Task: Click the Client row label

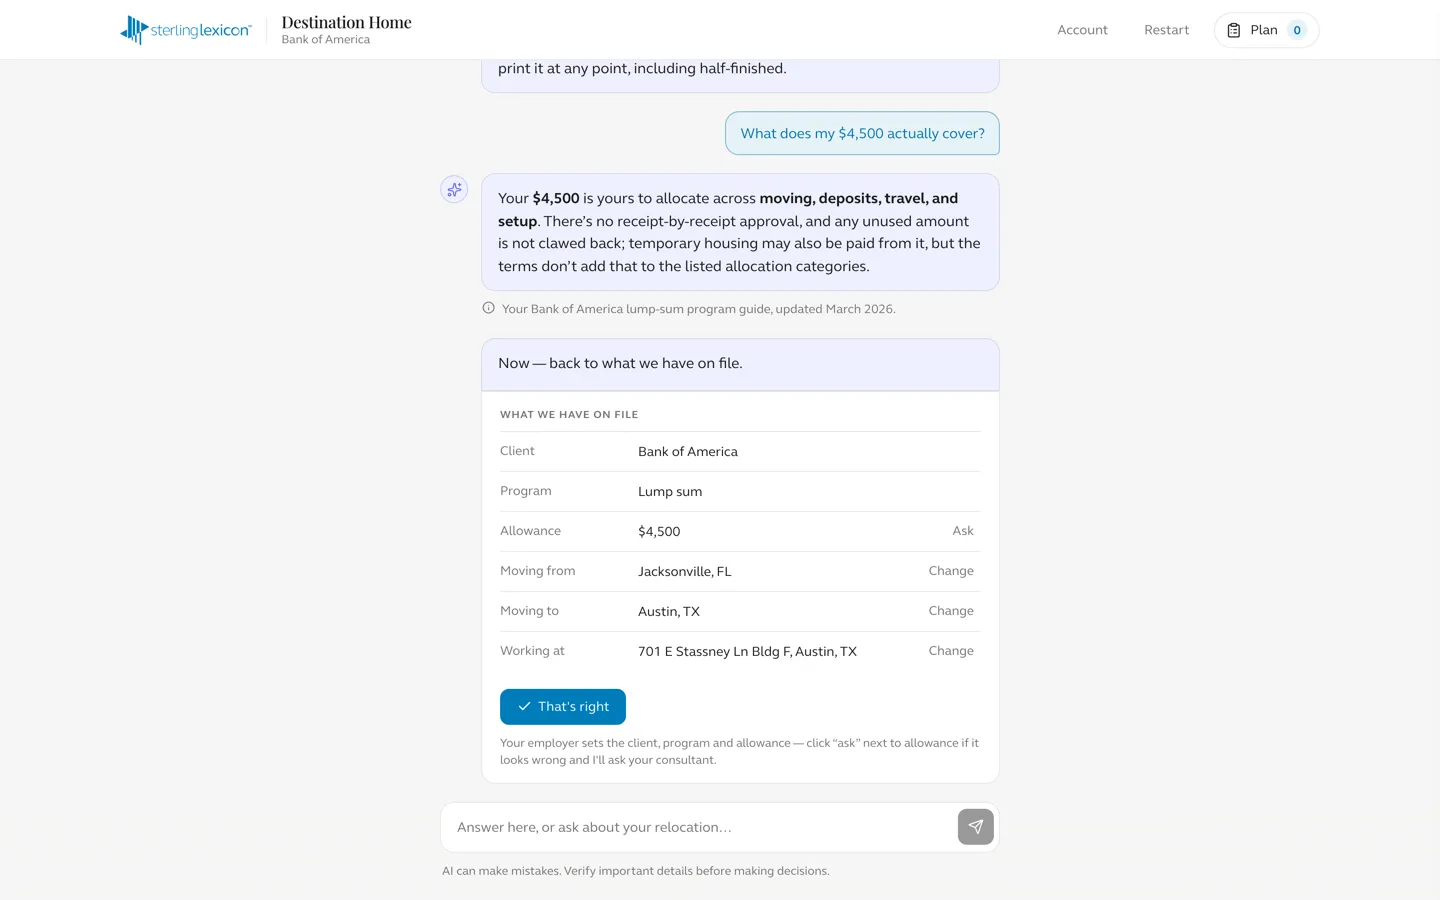Action: 517,451
